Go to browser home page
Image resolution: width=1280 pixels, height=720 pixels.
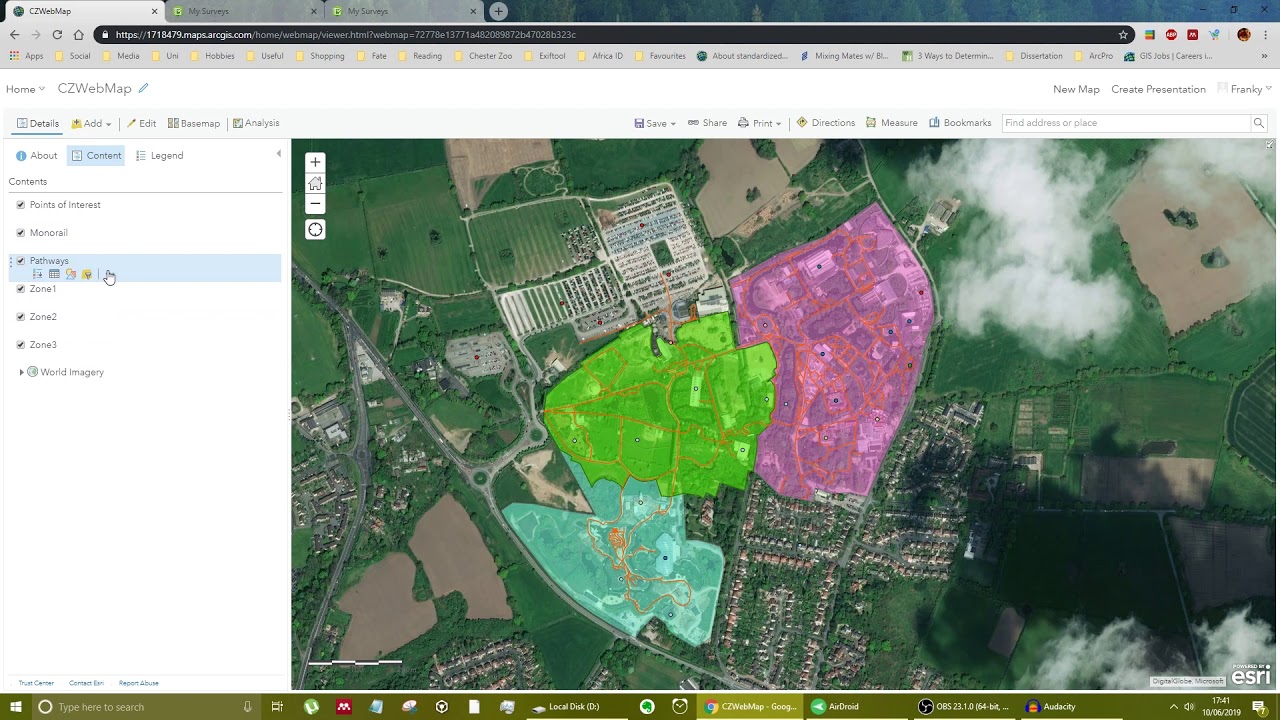[79, 34]
